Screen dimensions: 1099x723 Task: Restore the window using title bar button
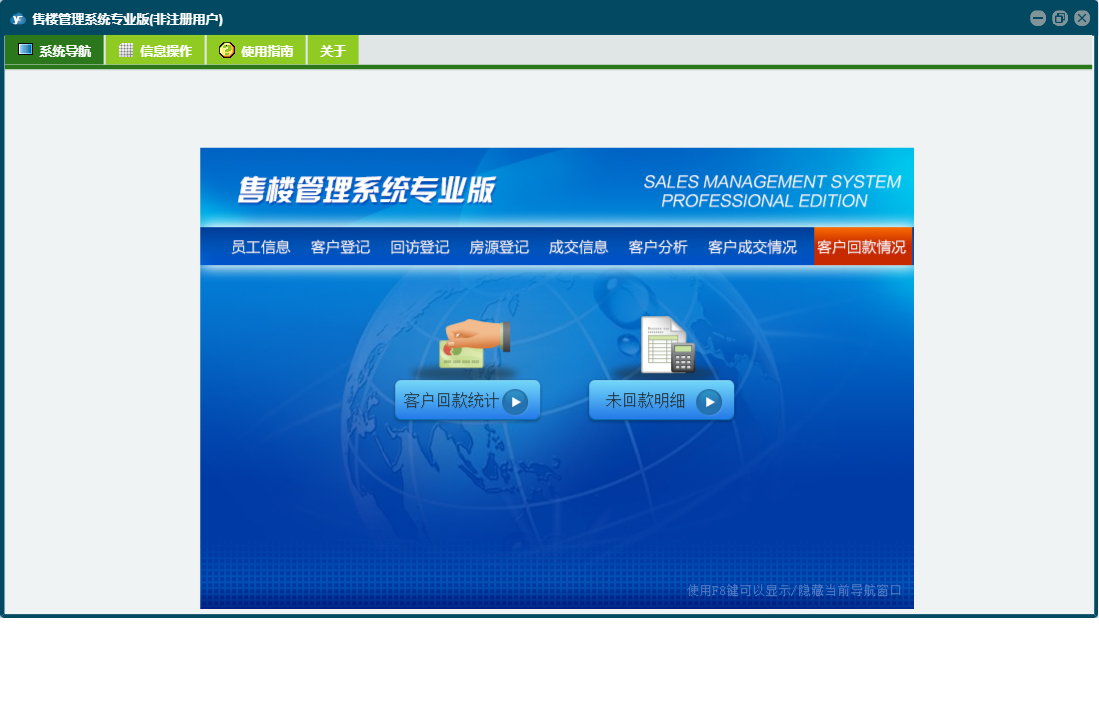[1060, 18]
